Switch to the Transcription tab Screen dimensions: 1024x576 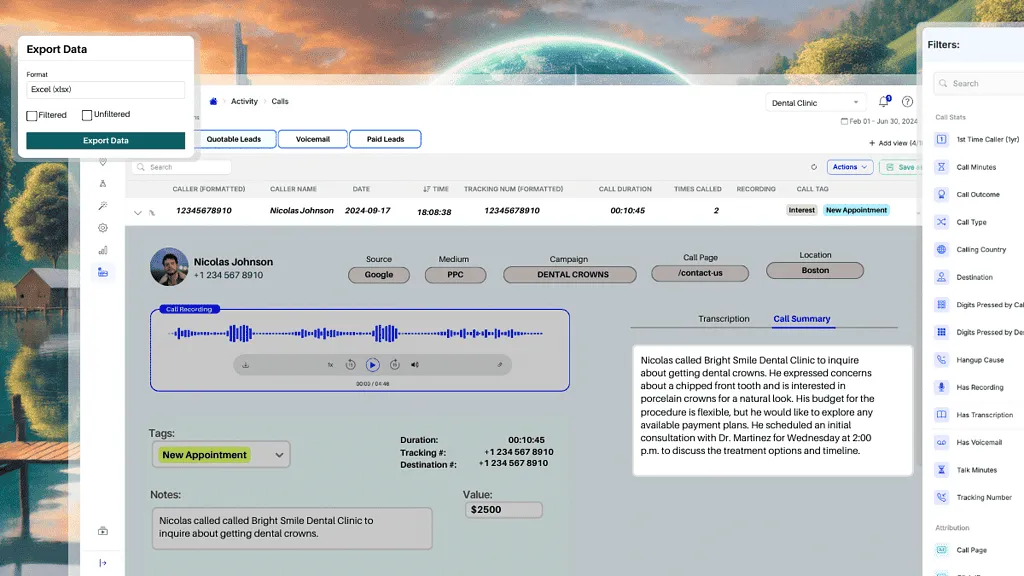(x=724, y=319)
